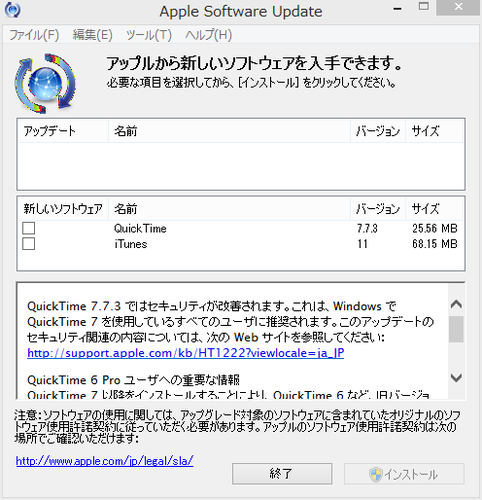The height and width of the screenshot is (500, 482).
Task: Click the アップデート column header
Action: tap(63, 131)
